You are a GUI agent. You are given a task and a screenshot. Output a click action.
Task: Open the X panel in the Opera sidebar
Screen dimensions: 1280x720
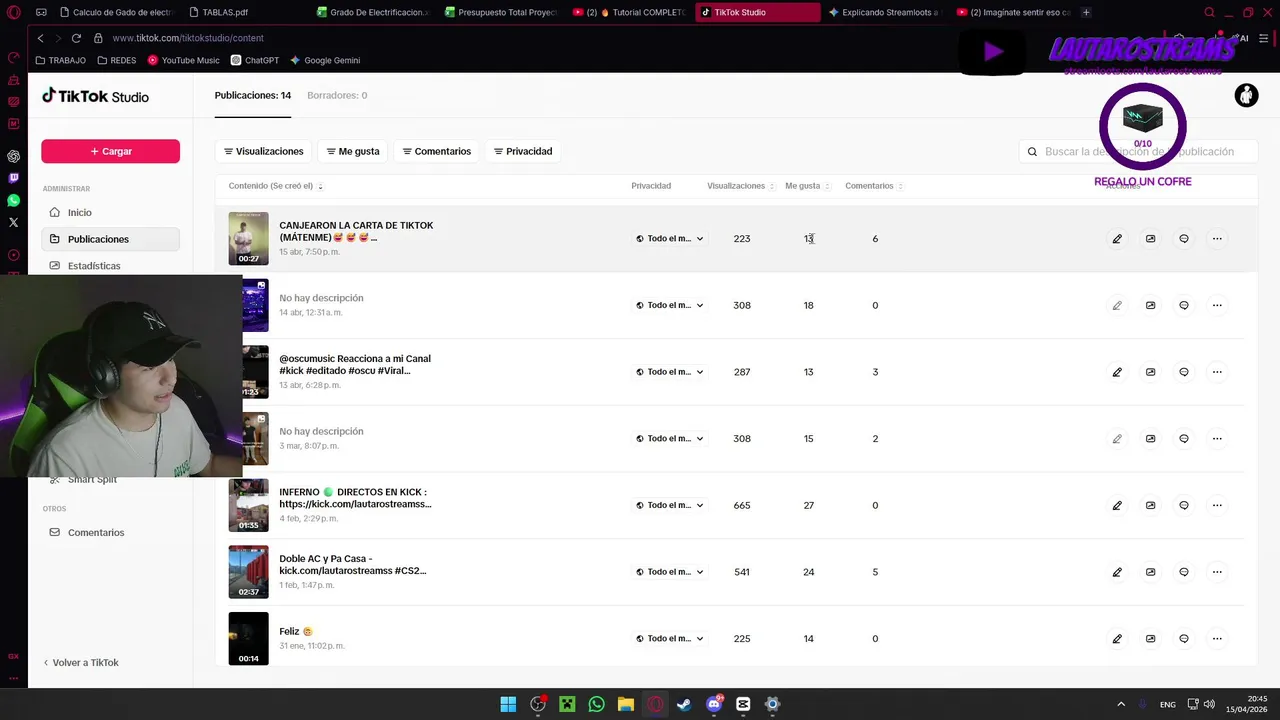click(13, 222)
